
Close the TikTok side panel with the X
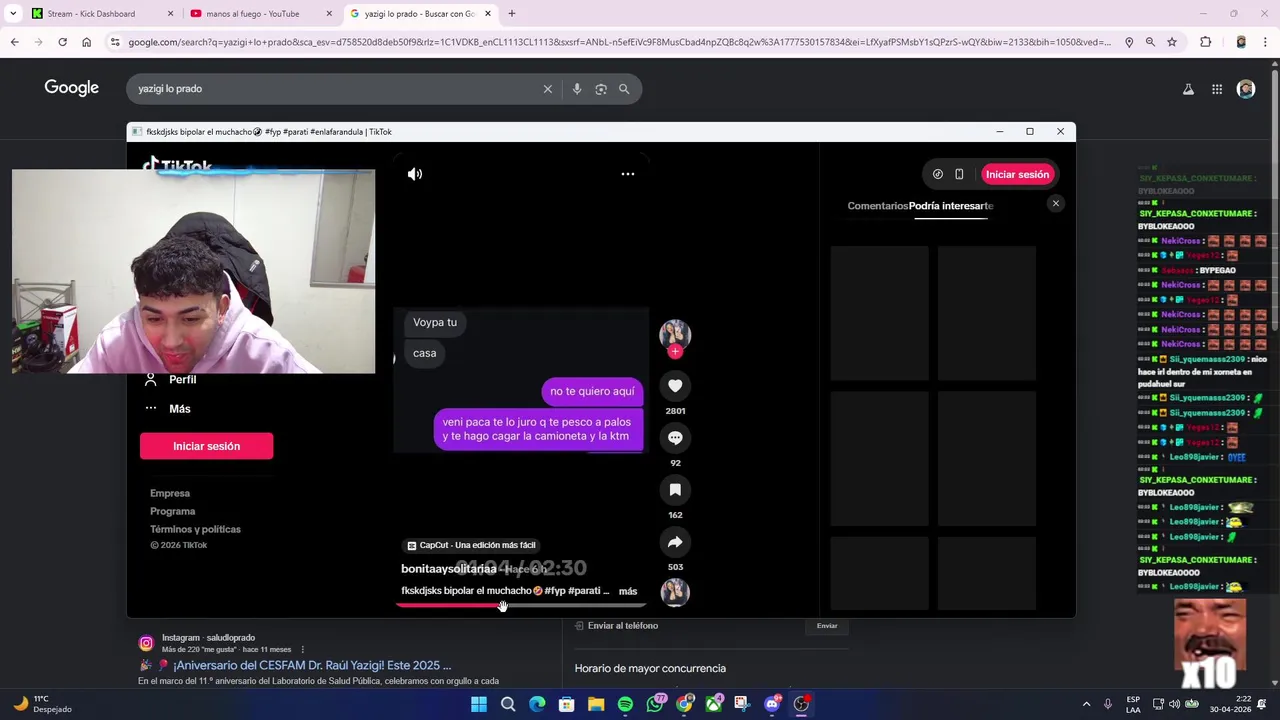(x=1055, y=204)
